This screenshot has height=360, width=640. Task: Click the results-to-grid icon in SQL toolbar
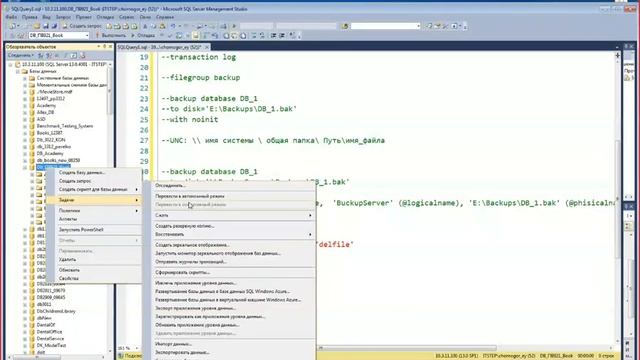click(x=234, y=36)
